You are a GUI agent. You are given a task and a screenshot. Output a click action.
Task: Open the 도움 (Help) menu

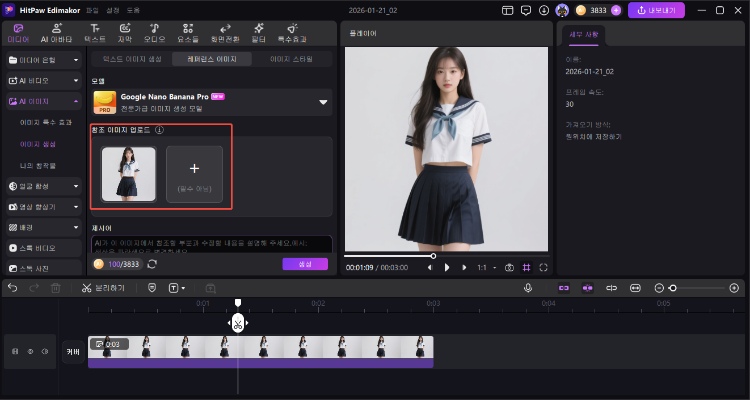click(x=133, y=10)
